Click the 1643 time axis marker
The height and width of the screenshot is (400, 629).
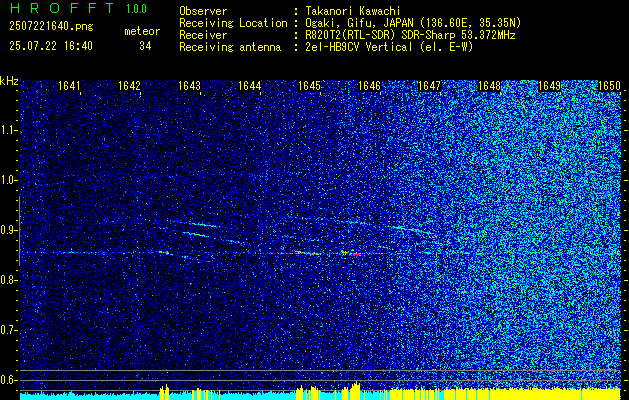point(189,86)
